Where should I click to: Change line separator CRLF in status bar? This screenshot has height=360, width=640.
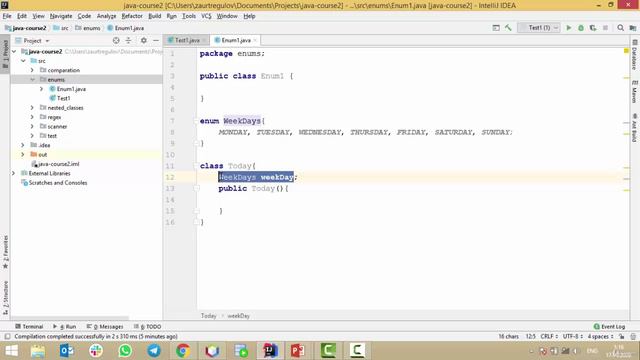[549, 337]
